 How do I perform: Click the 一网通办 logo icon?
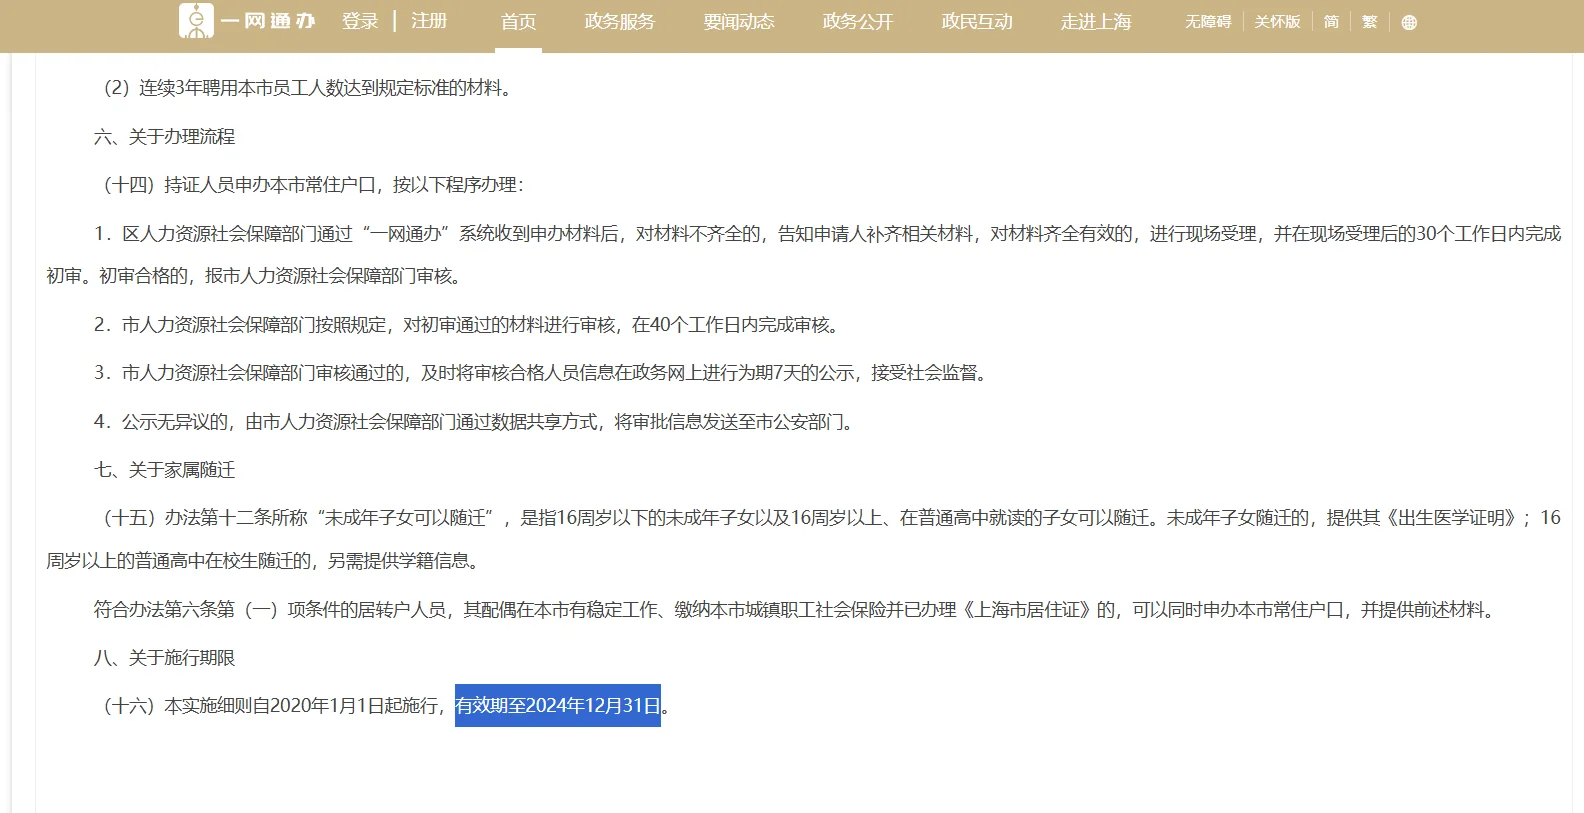coord(196,21)
